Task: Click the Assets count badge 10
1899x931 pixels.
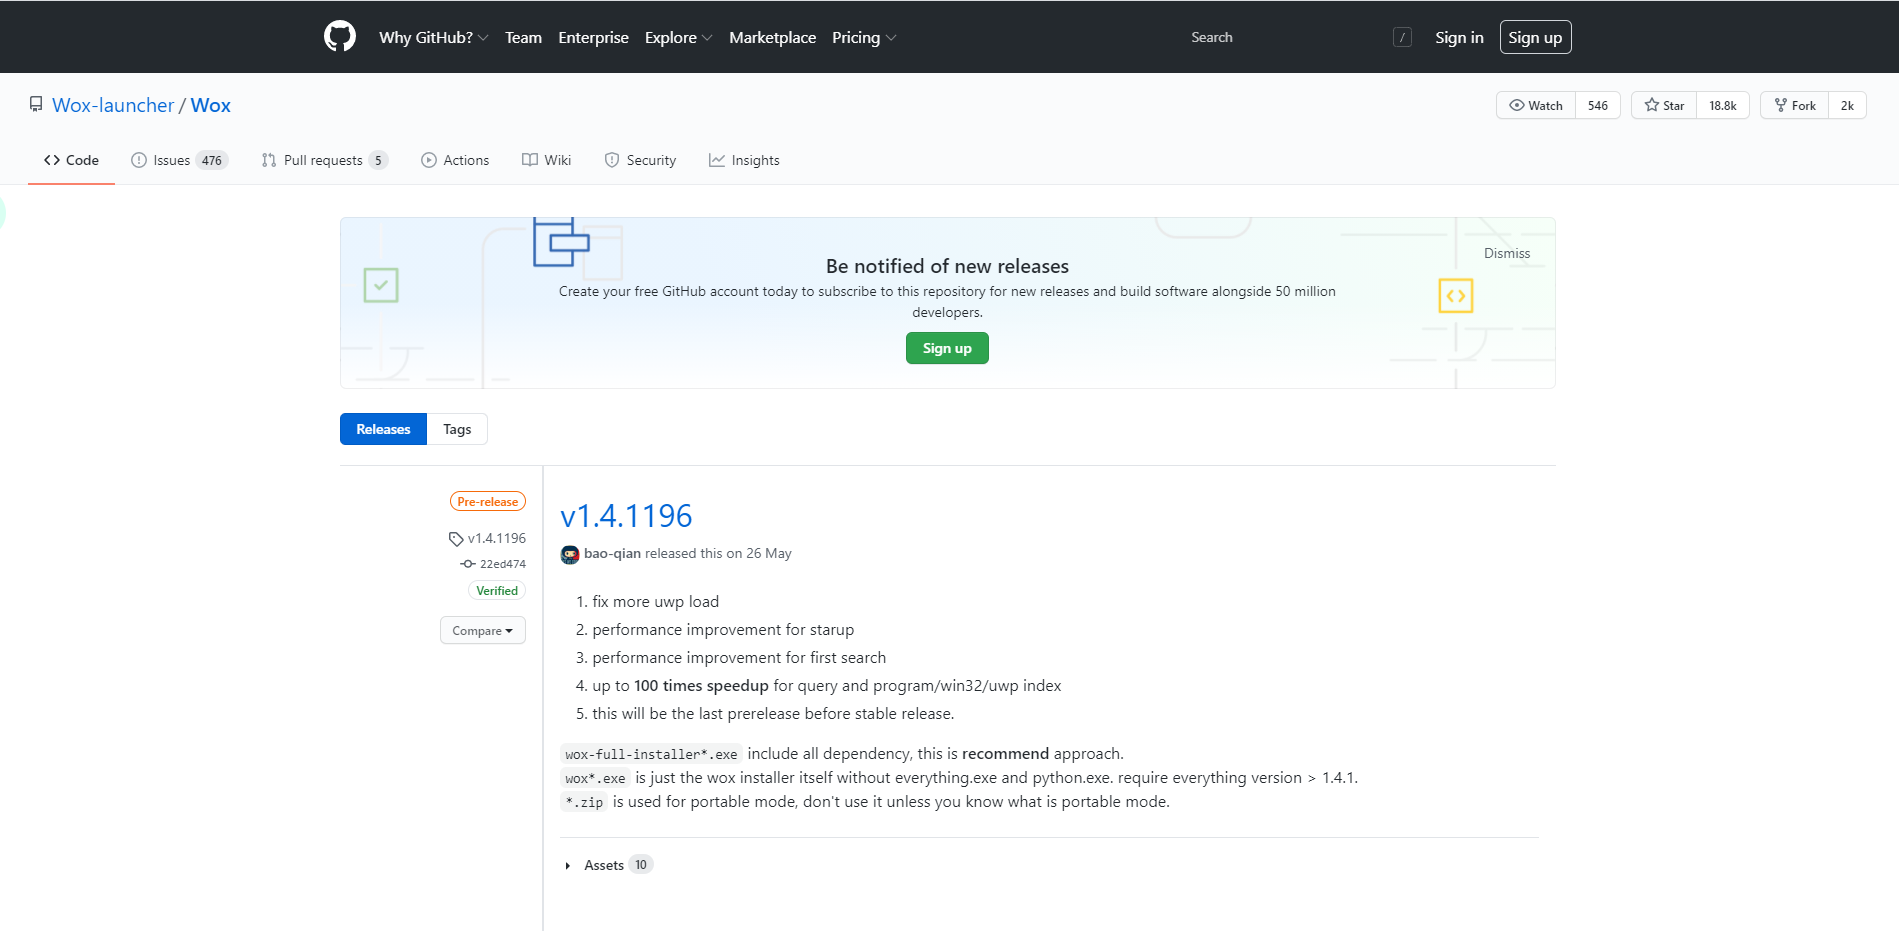Action: (x=641, y=865)
